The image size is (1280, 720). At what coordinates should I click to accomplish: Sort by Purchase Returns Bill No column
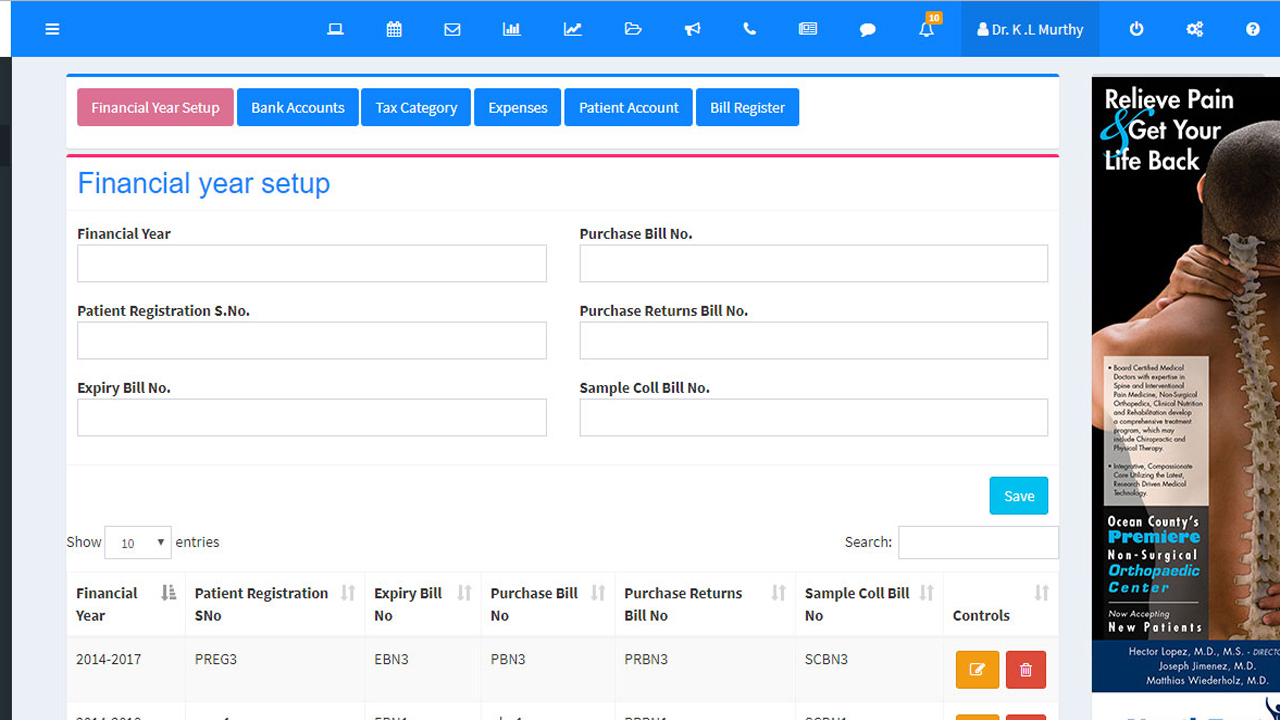point(705,604)
